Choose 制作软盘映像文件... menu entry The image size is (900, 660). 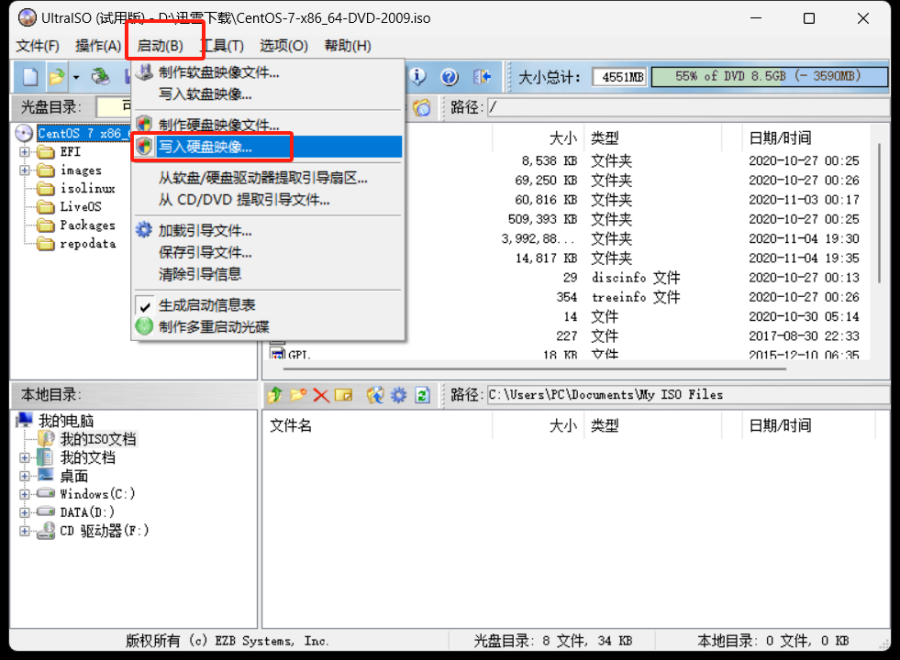click(x=268, y=73)
